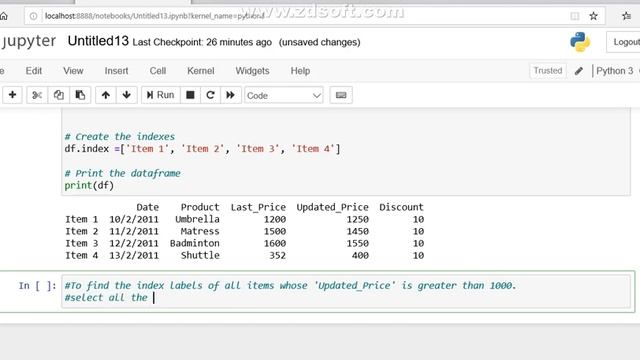Click the Logout button
640x360 pixels.
[624, 42]
